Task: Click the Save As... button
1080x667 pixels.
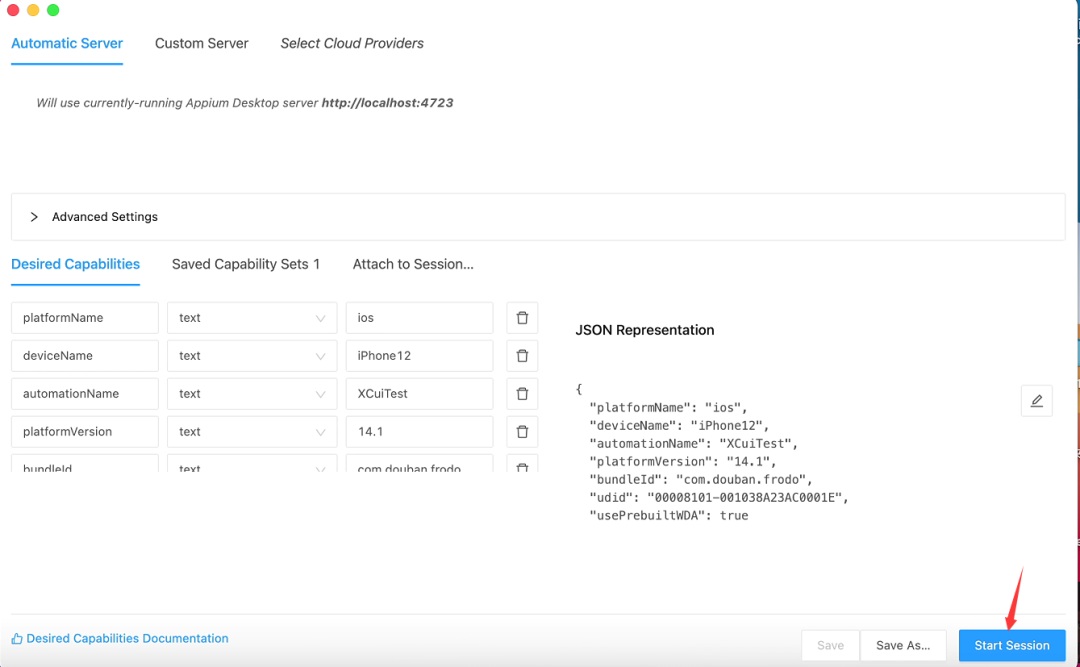Action: coord(903,645)
